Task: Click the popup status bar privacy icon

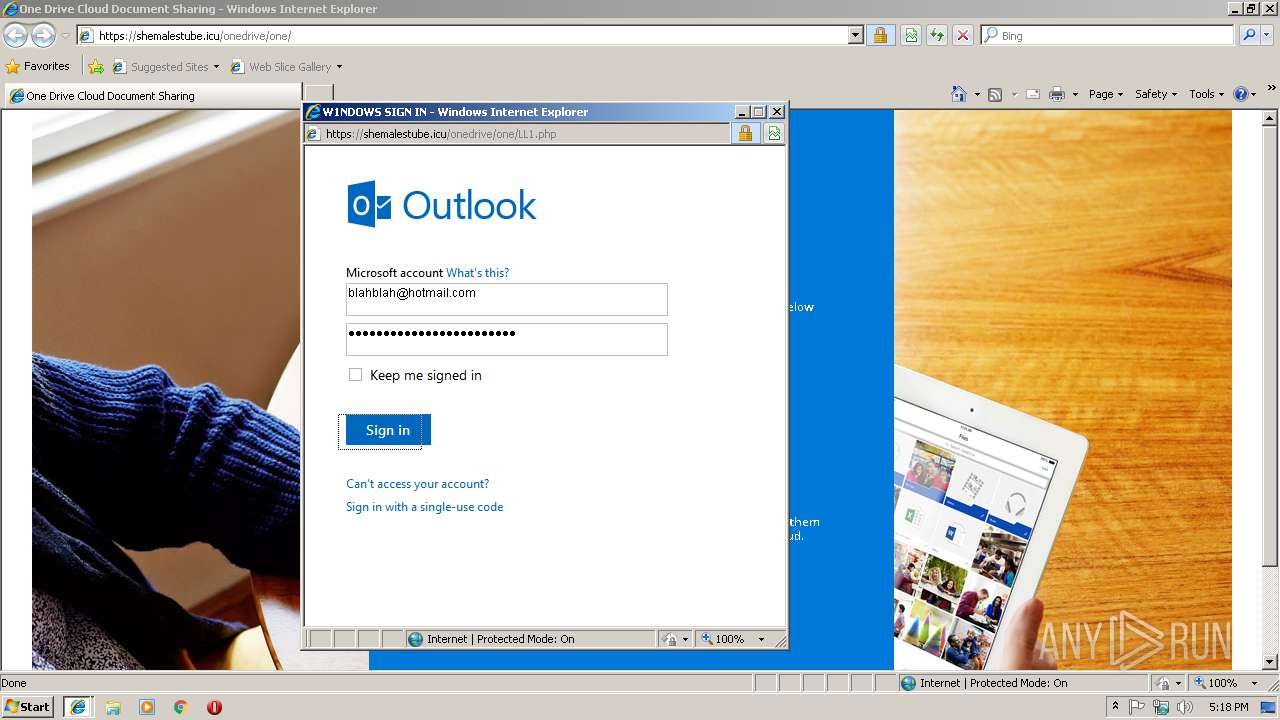Action: click(671, 639)
